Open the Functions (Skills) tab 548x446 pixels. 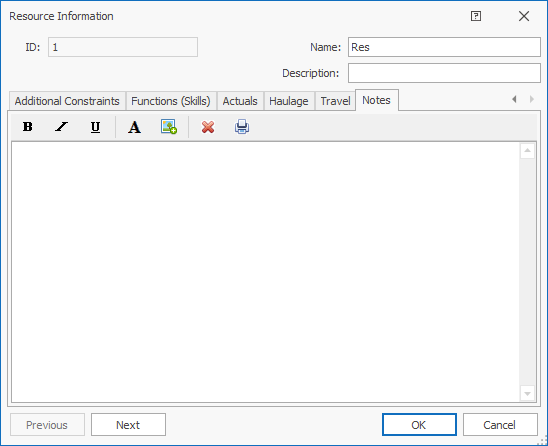[171, 101]
